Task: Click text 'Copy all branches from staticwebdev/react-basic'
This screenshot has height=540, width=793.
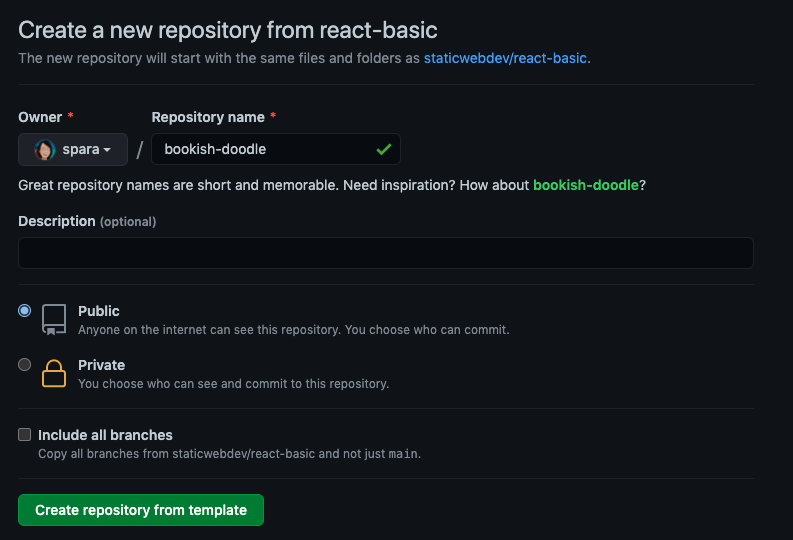Action: [x=177, y=454]
